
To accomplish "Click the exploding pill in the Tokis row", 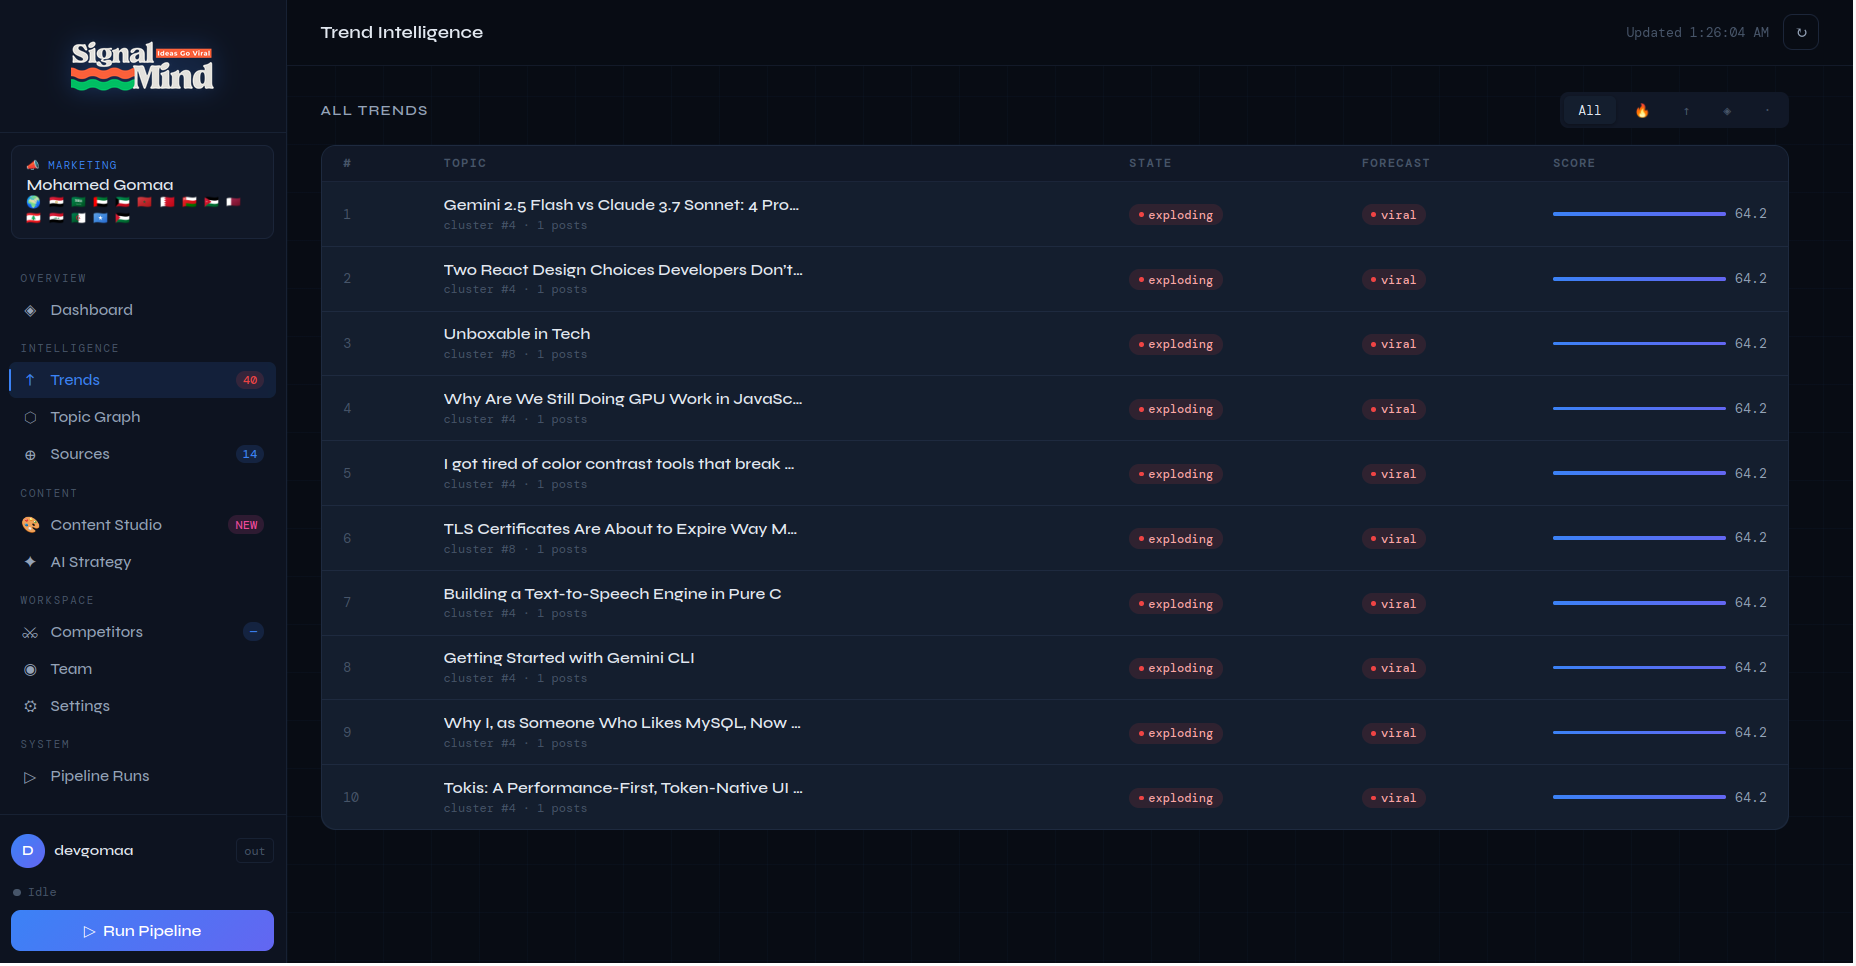I will [1176, 798].
